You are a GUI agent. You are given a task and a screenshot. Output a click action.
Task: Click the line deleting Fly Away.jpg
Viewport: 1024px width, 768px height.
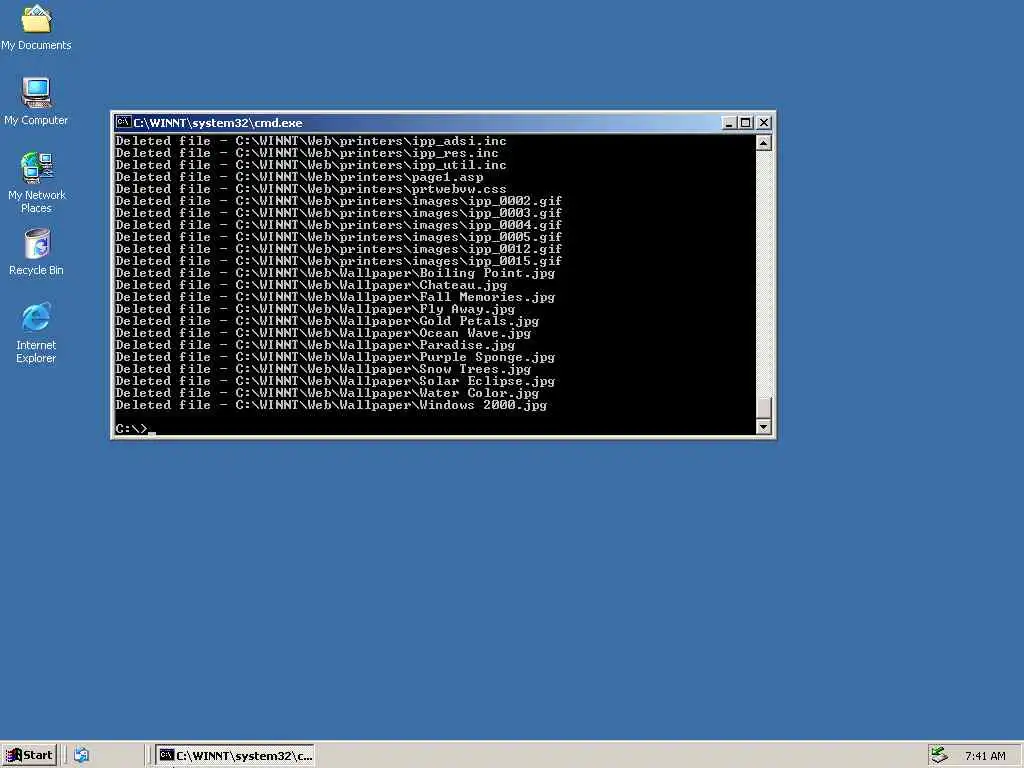[315, 309]
